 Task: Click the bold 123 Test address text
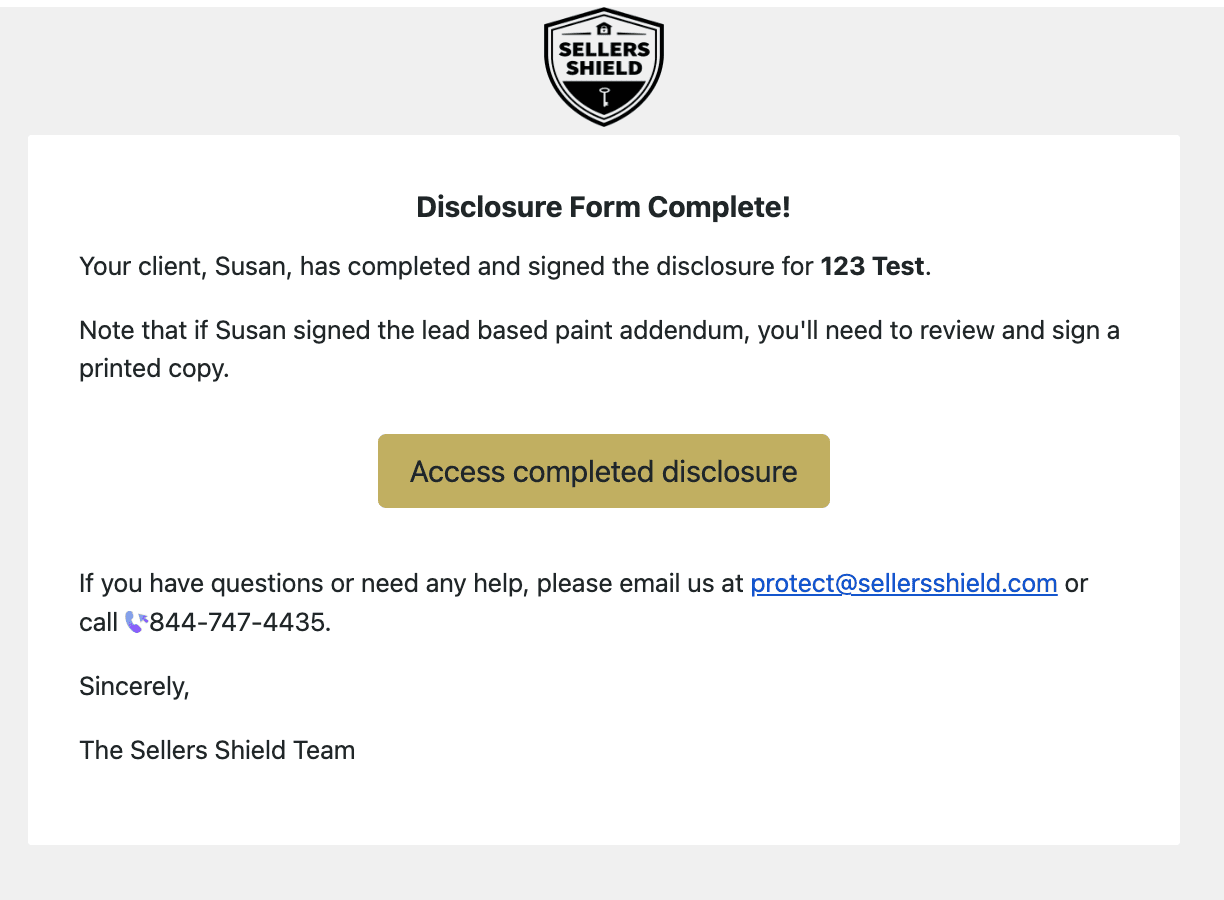(x=872, y=267)
